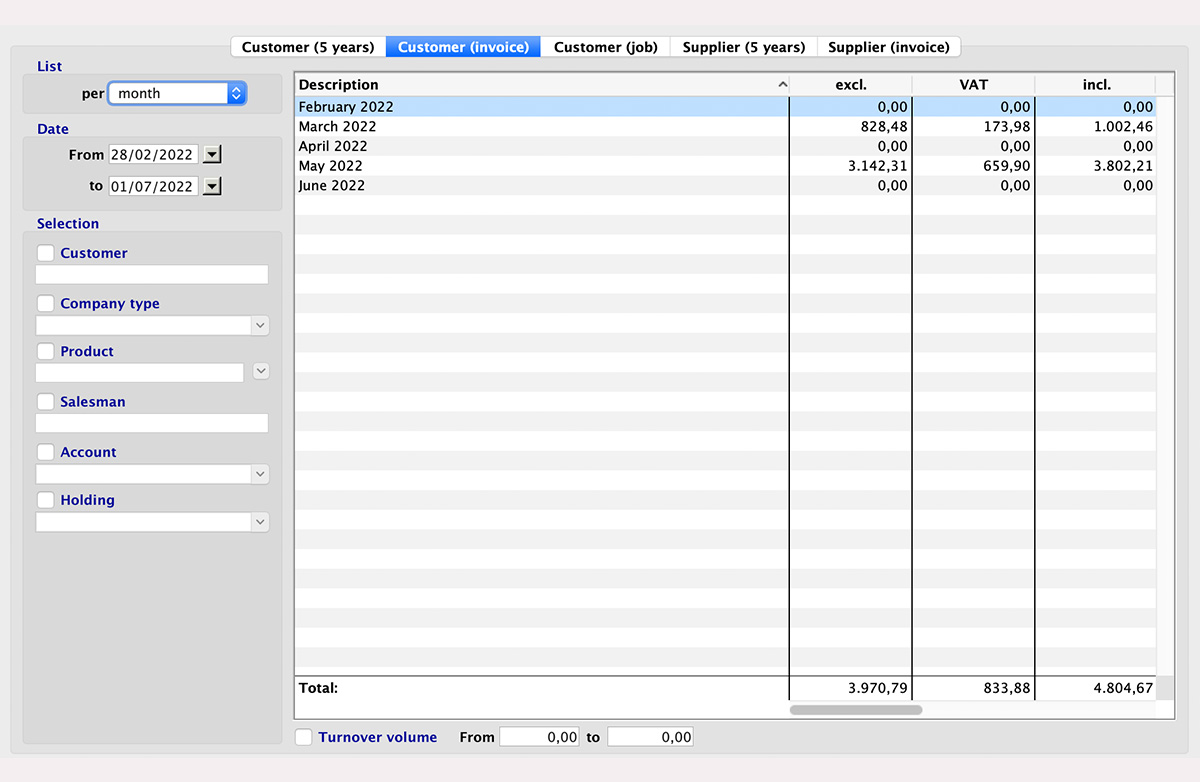Click the 3.802,21 incl. value
The width and height of the screenshot is (1200, 782).
click(x=1123, y=166)
